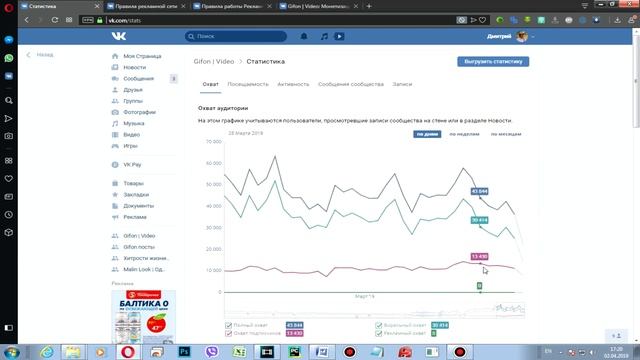This screenshot has width=640, height=360.
Task: Open VK notifications bell
Action: click(304, 36)
